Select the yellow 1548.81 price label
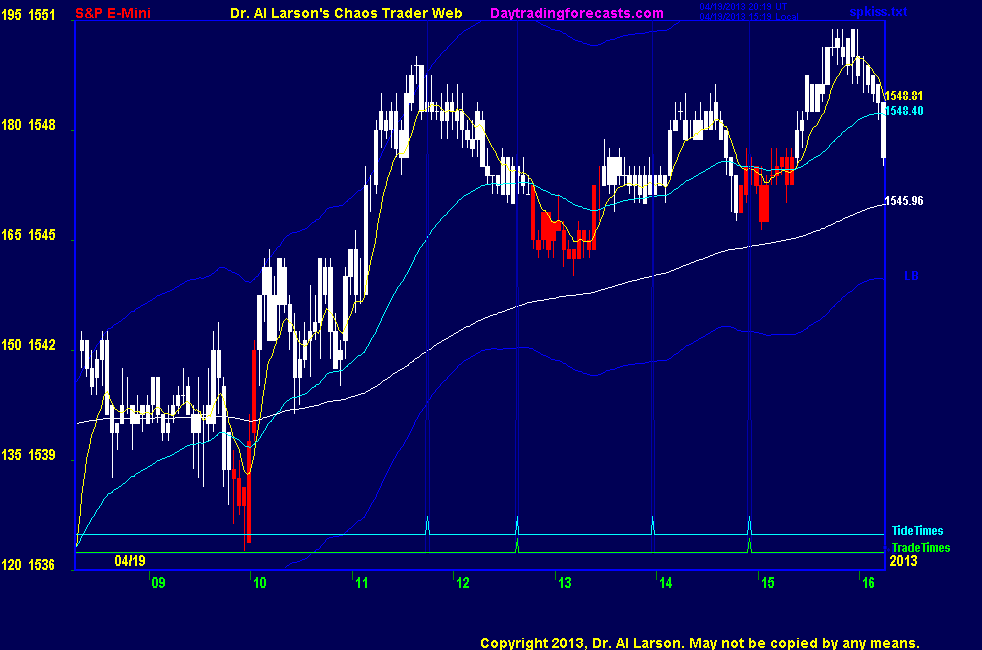Viewport: 982px width, 650px height. [x=903, y=96]
